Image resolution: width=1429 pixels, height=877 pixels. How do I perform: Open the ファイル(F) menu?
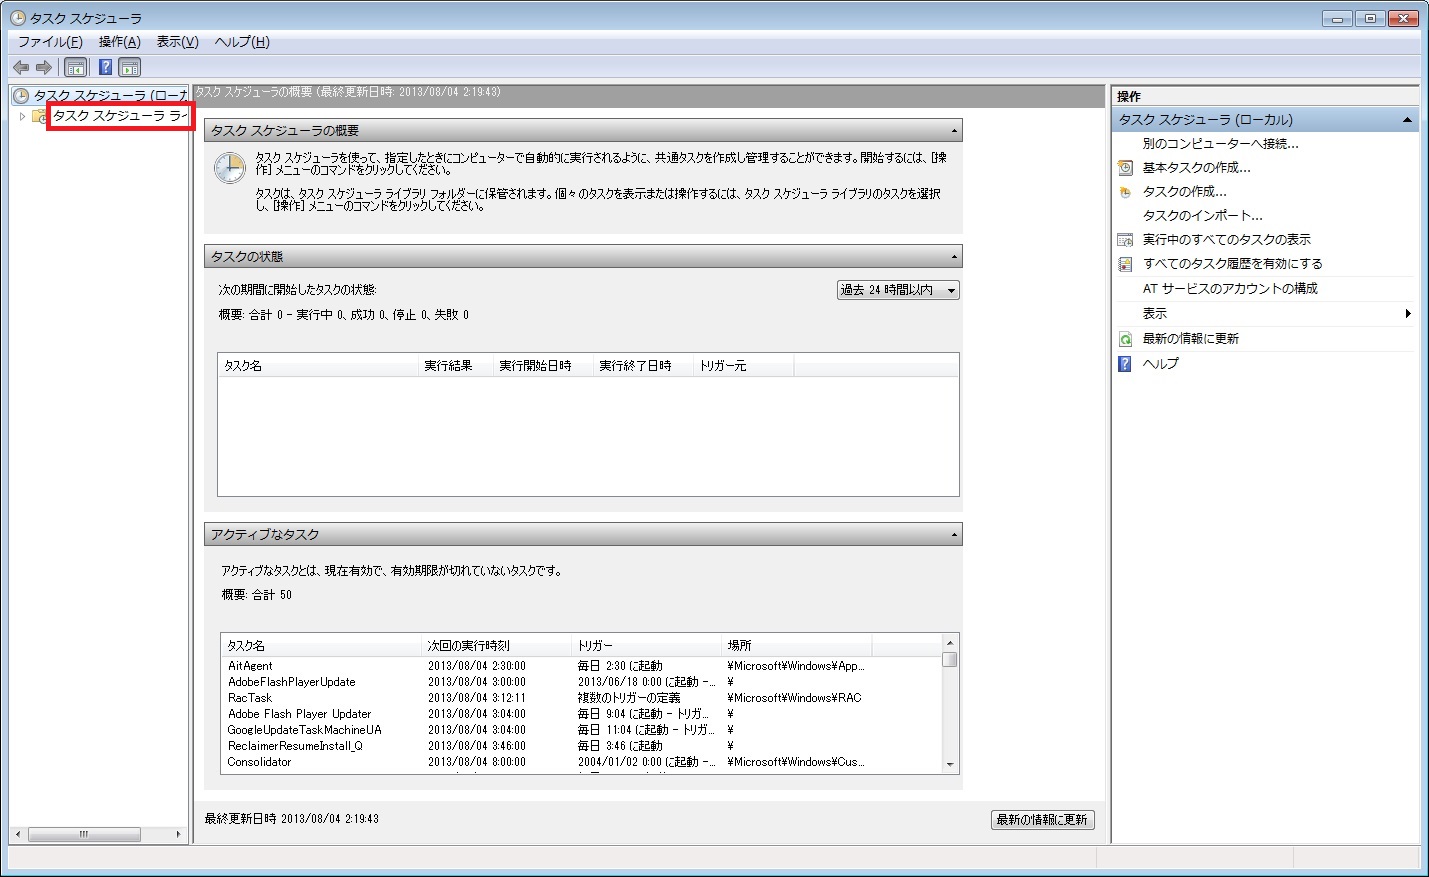(50, 42)
